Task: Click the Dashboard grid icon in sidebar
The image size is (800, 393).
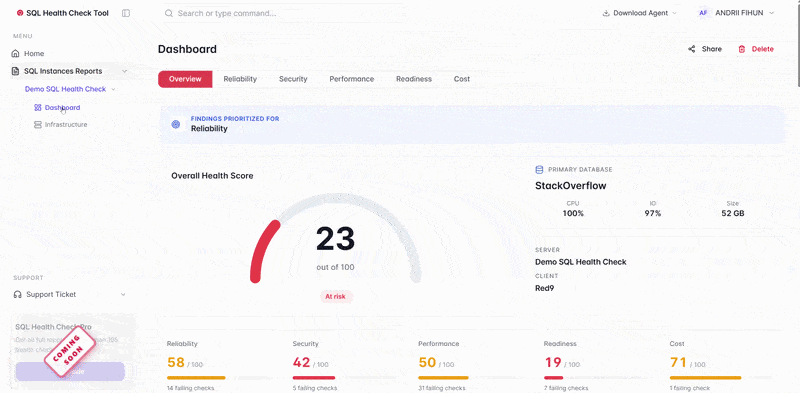Action: tap(37, 108)
